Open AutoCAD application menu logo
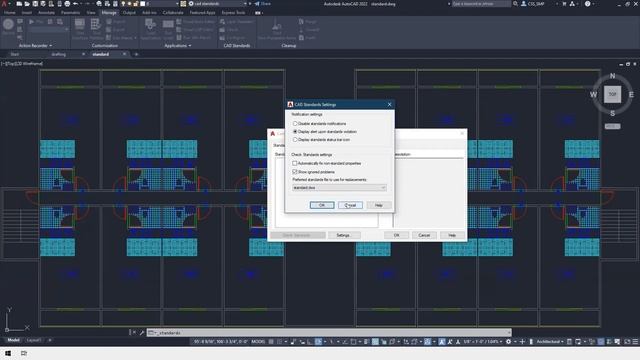The width and height of the screenshot is (640, 360). click(4, 4)
